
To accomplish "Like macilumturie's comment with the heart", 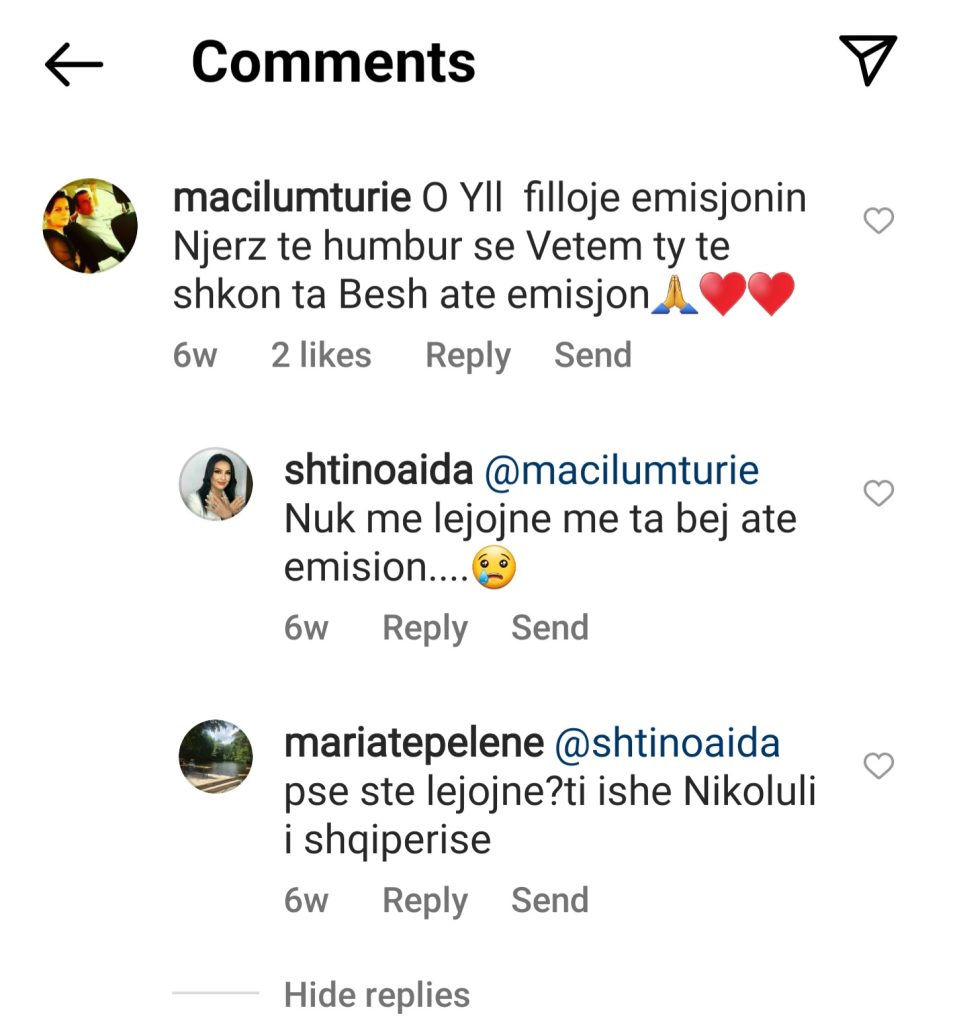I will 878,220.
